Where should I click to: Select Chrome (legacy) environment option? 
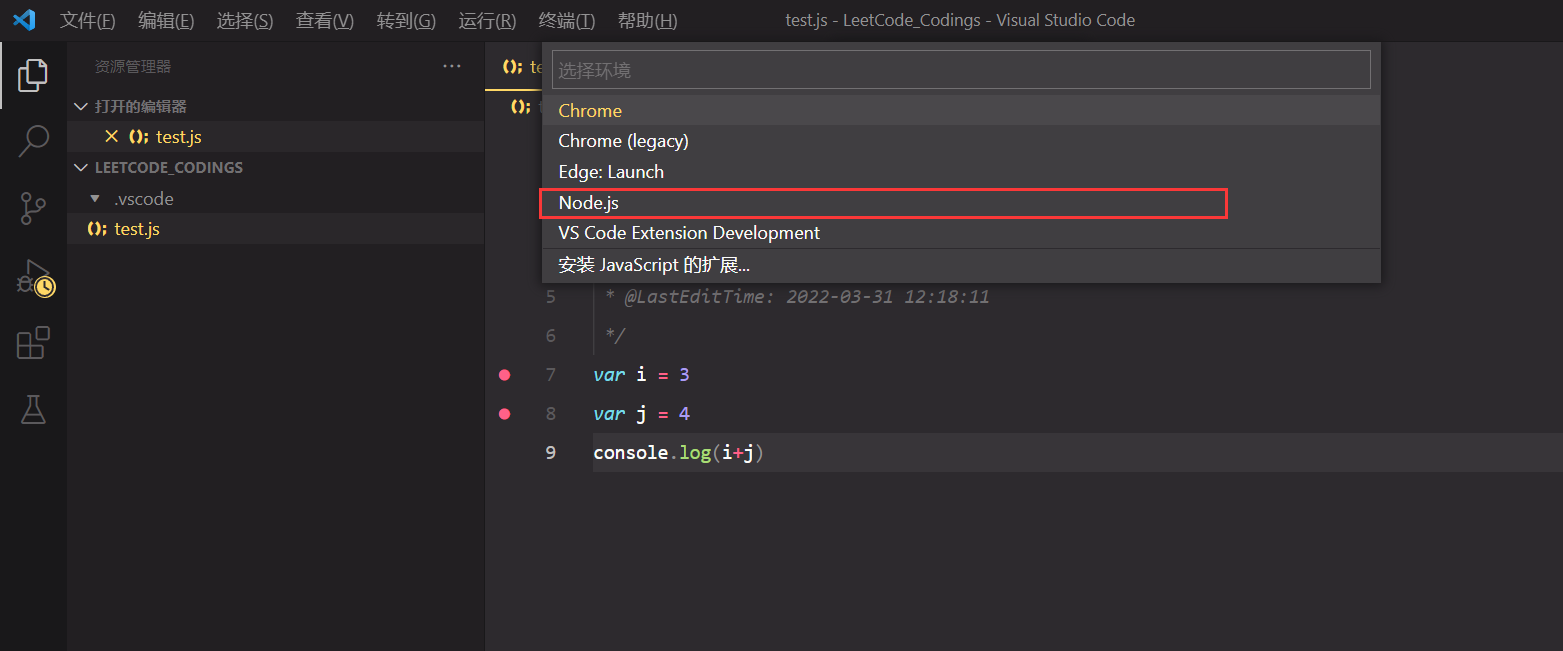point(961,141)
